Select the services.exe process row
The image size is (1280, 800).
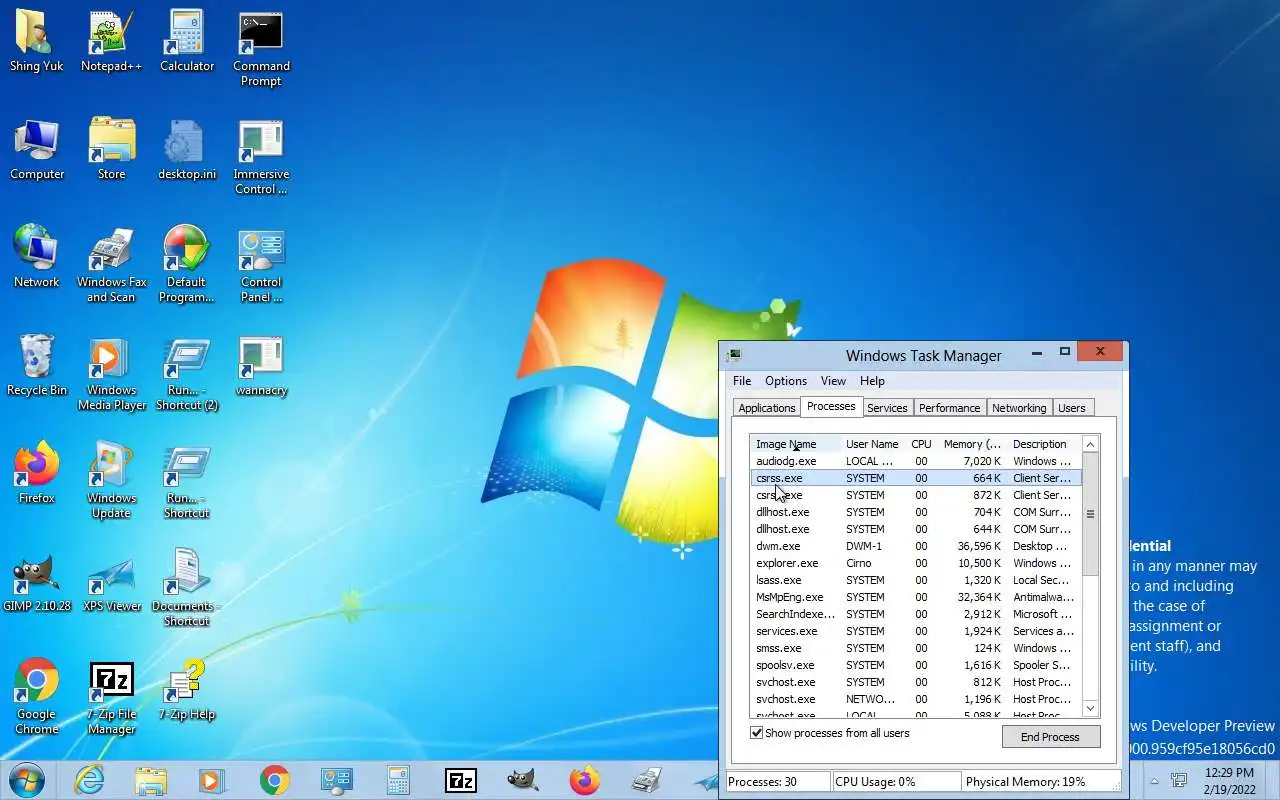[916, 631]
